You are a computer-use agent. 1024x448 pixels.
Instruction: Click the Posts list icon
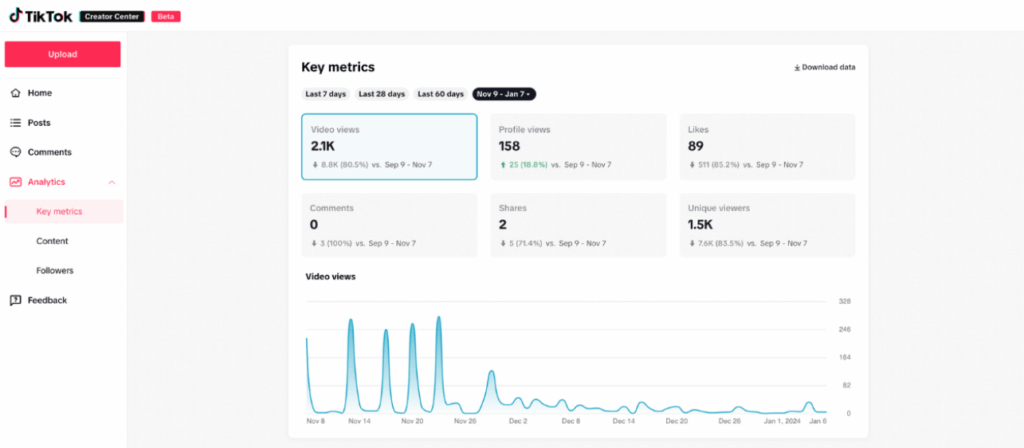15,123
